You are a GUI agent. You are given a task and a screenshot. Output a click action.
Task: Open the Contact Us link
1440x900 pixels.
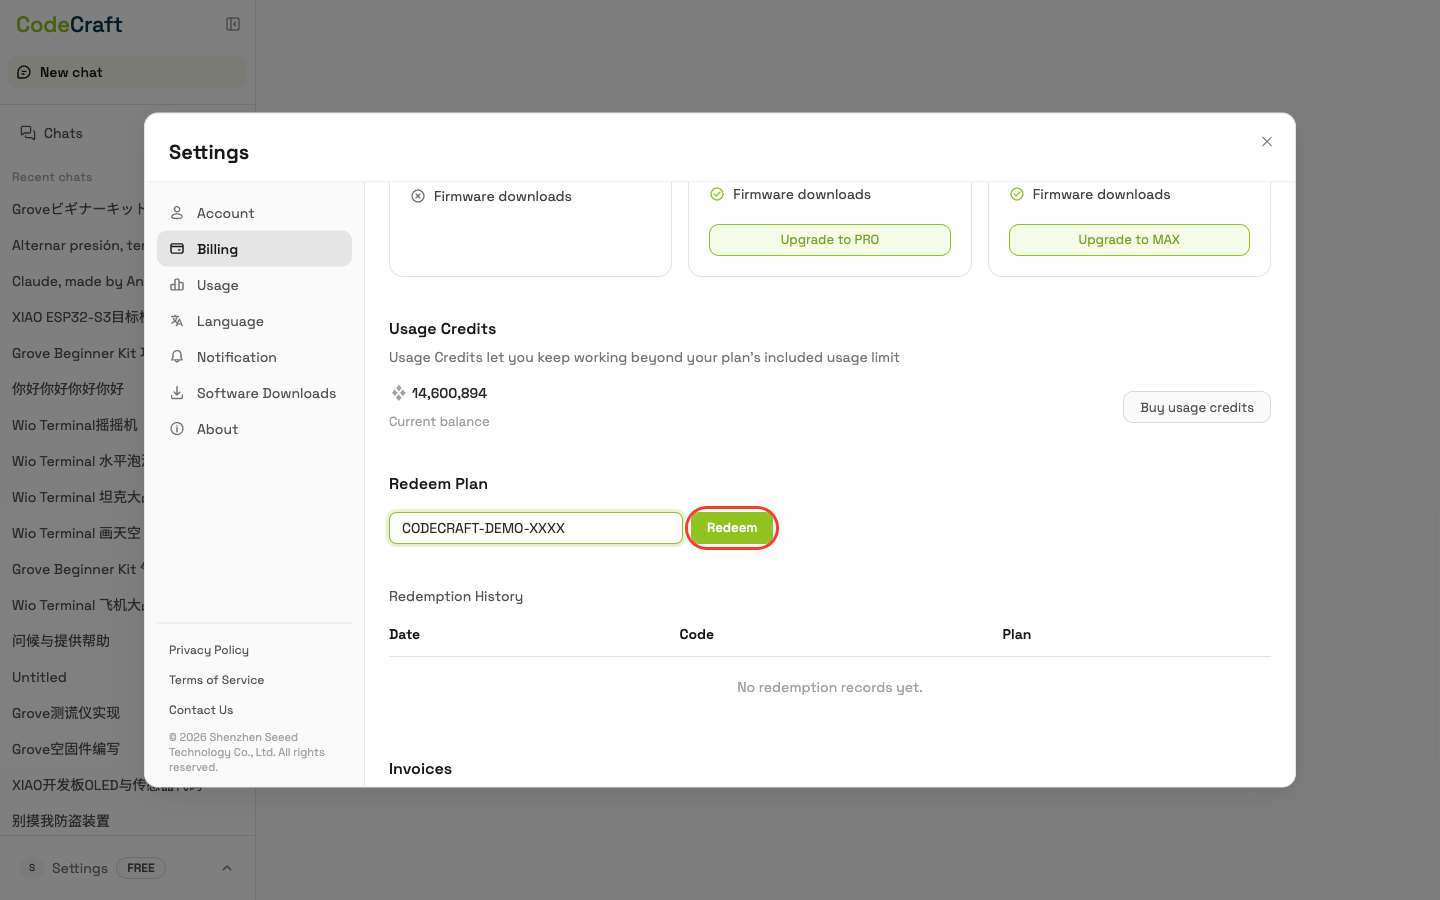tap(201, 710)
